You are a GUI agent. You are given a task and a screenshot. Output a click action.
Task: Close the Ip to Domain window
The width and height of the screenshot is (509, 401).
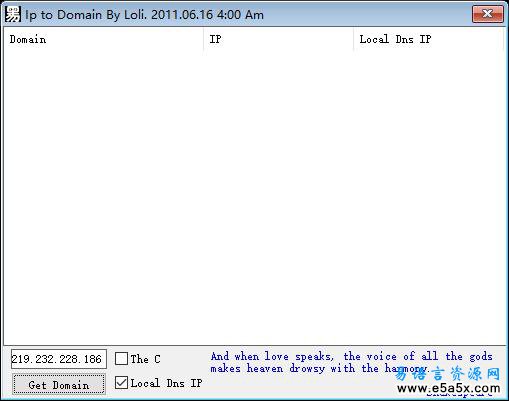487,14
